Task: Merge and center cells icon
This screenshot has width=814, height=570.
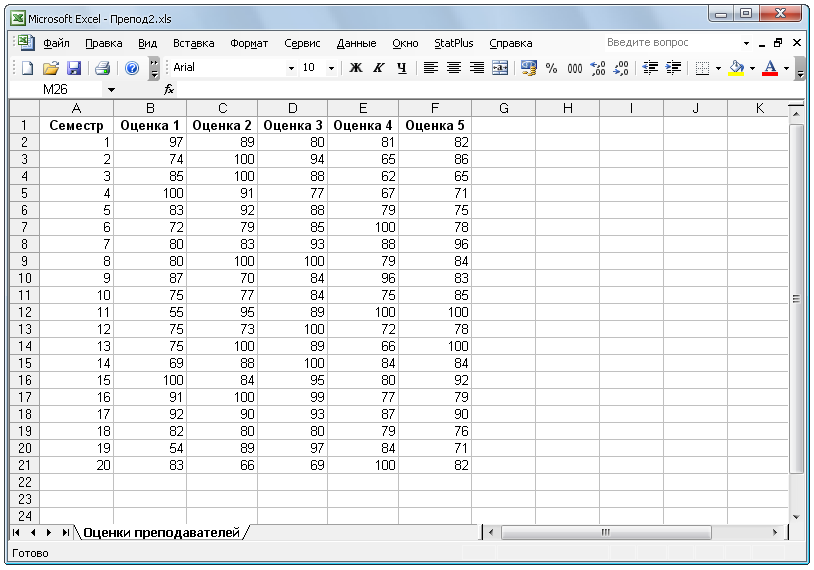Action: pyautogui.click(x=500, y=68)
